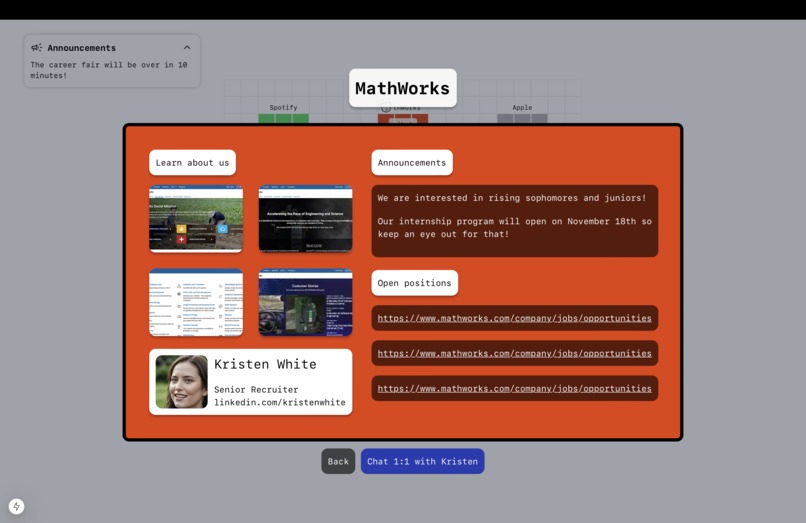Image resolution: width=806 pixels, height=523 pixels.
Task: Click the Announcements label in MathWorks card
Action: coord(412,163)
